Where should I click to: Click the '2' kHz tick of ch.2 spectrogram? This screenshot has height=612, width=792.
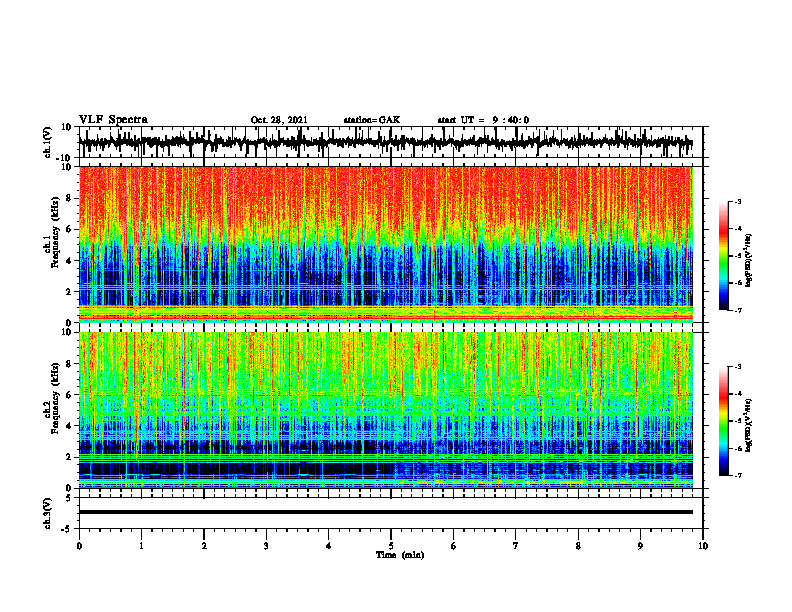click(x=69, y=457)
